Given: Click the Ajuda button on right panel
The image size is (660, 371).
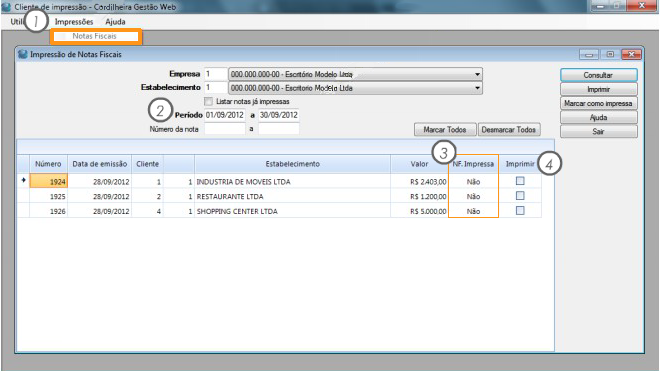Looking at the screenshot, I should pyautogui.click(x=598, y=117).
